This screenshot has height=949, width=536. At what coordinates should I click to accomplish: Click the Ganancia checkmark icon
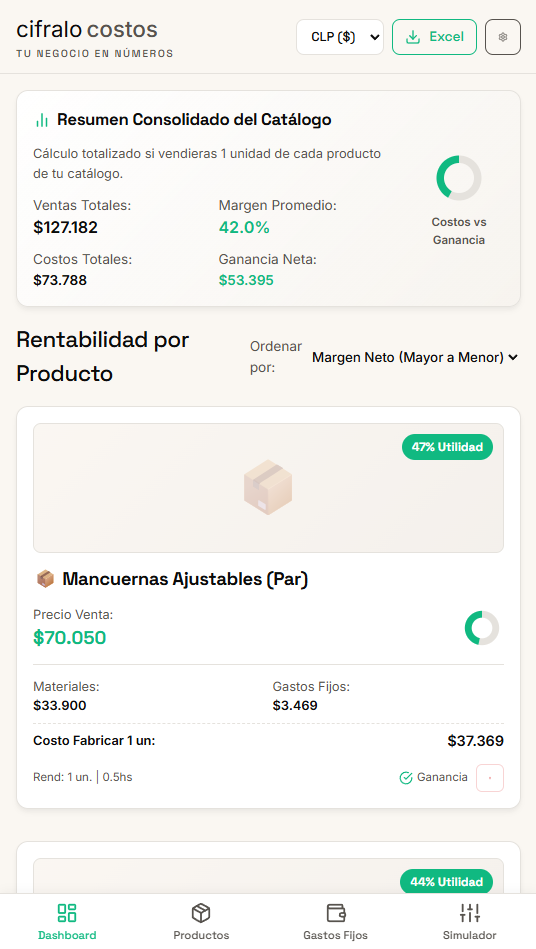(x=406, y=778)
